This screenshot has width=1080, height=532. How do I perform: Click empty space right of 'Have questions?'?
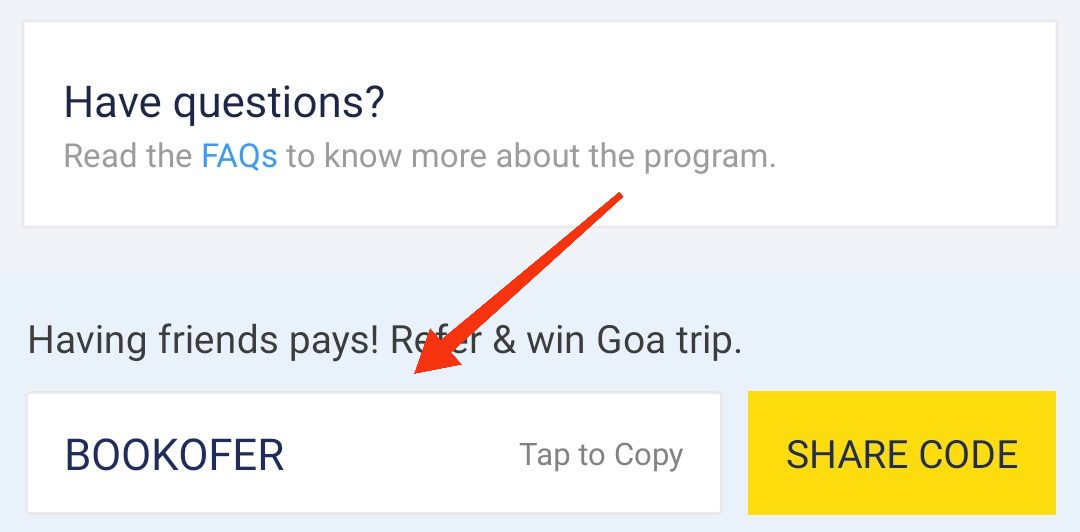700,102
